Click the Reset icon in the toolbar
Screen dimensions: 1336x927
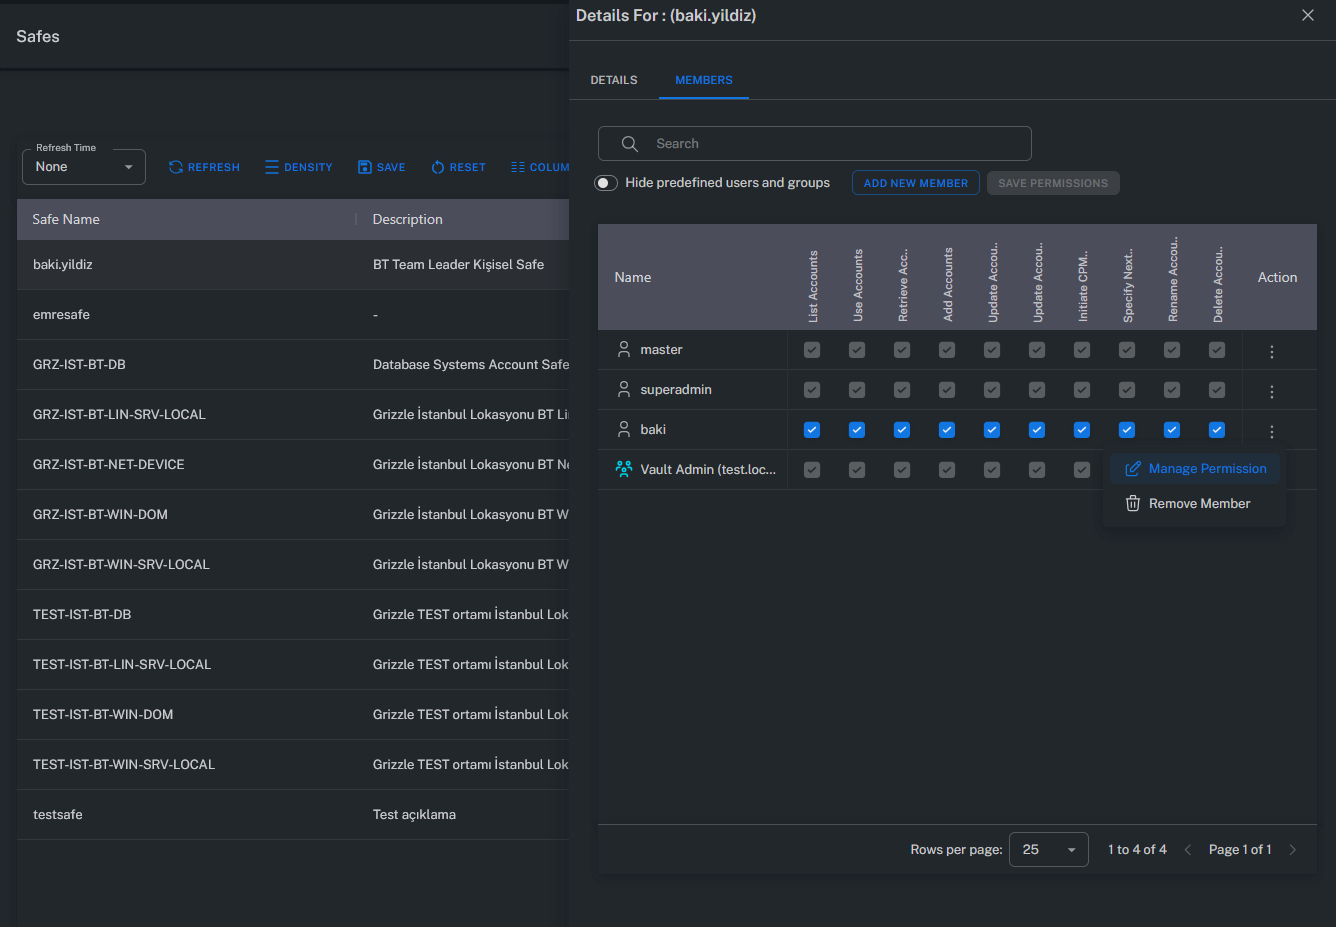pos(438,167)
